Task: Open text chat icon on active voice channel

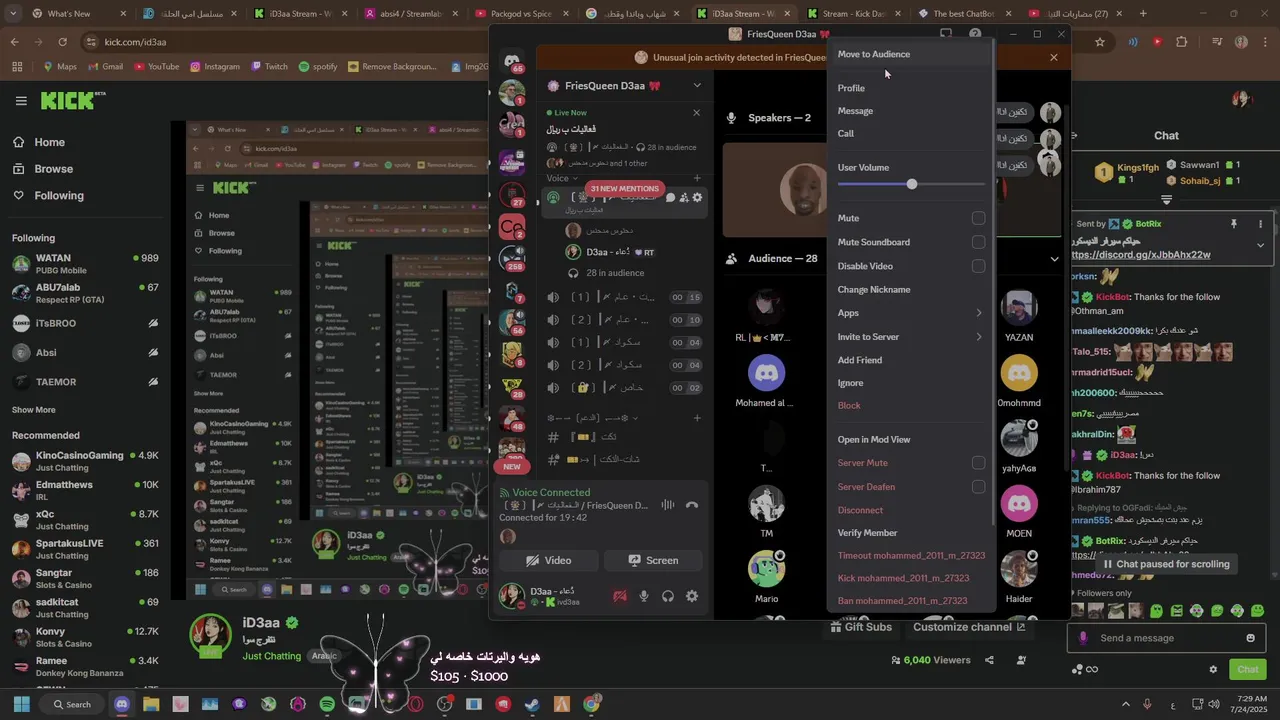Action: [670, 198]
